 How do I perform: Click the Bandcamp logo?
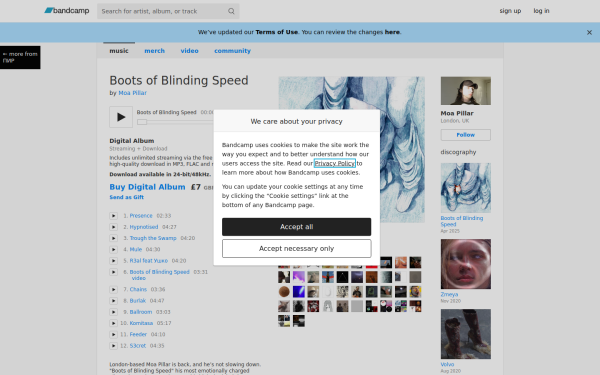(x=67, y=11)
